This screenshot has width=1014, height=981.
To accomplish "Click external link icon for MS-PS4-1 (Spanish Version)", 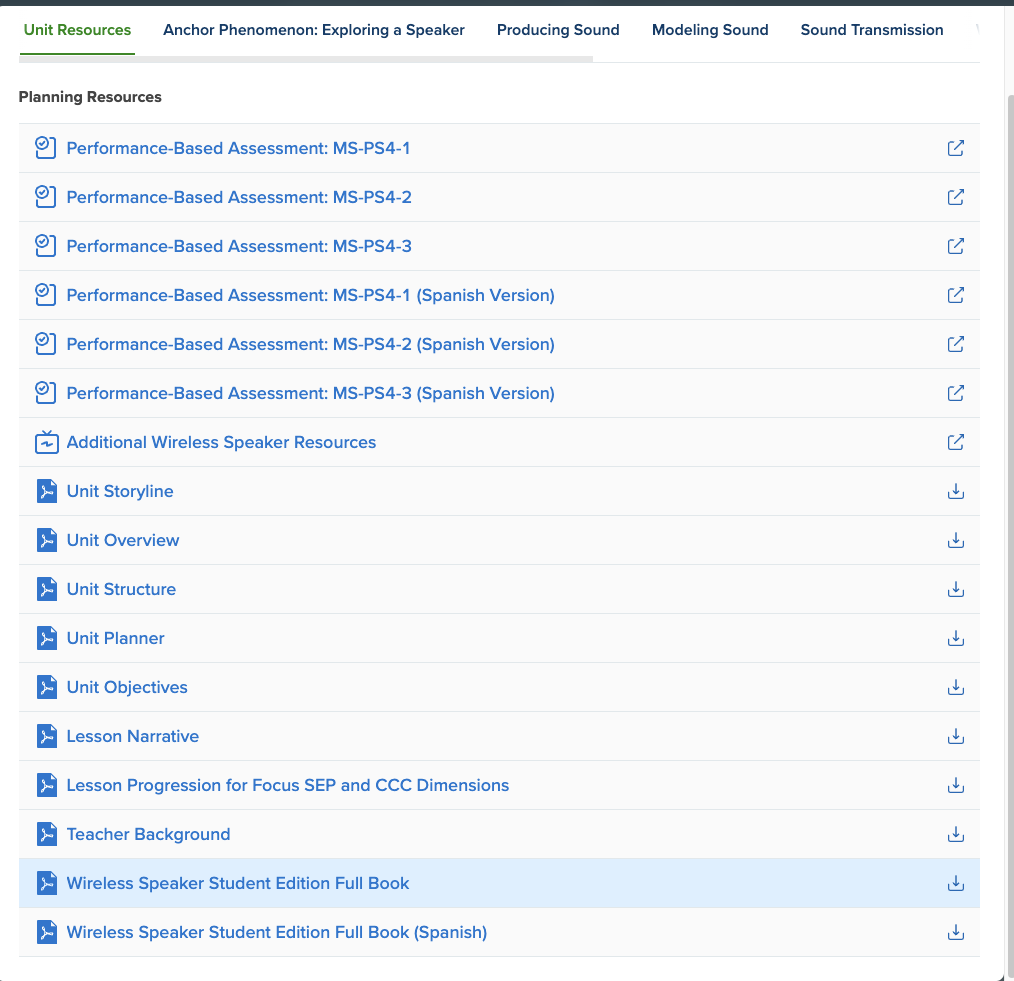I will pos(955,295).
